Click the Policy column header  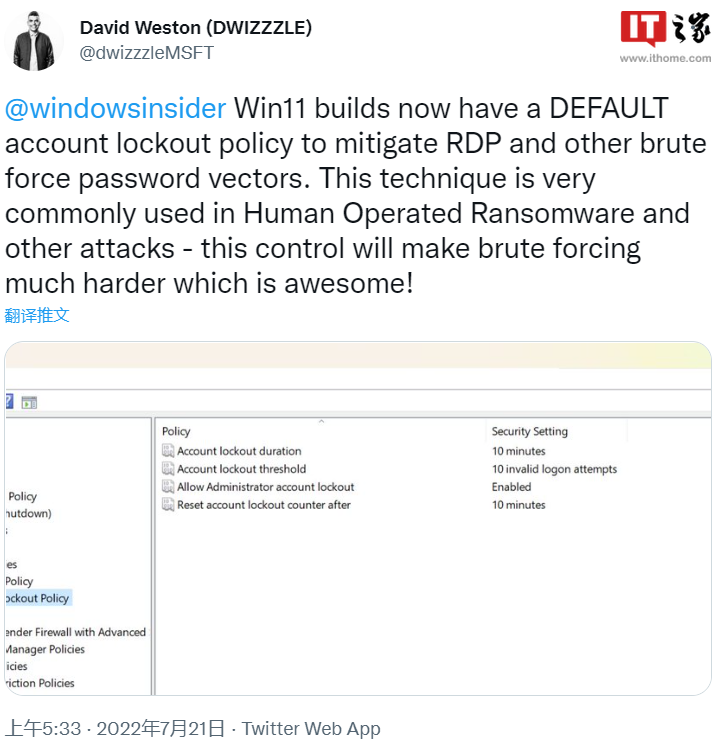pyautogui.click(x=176, y=431)
